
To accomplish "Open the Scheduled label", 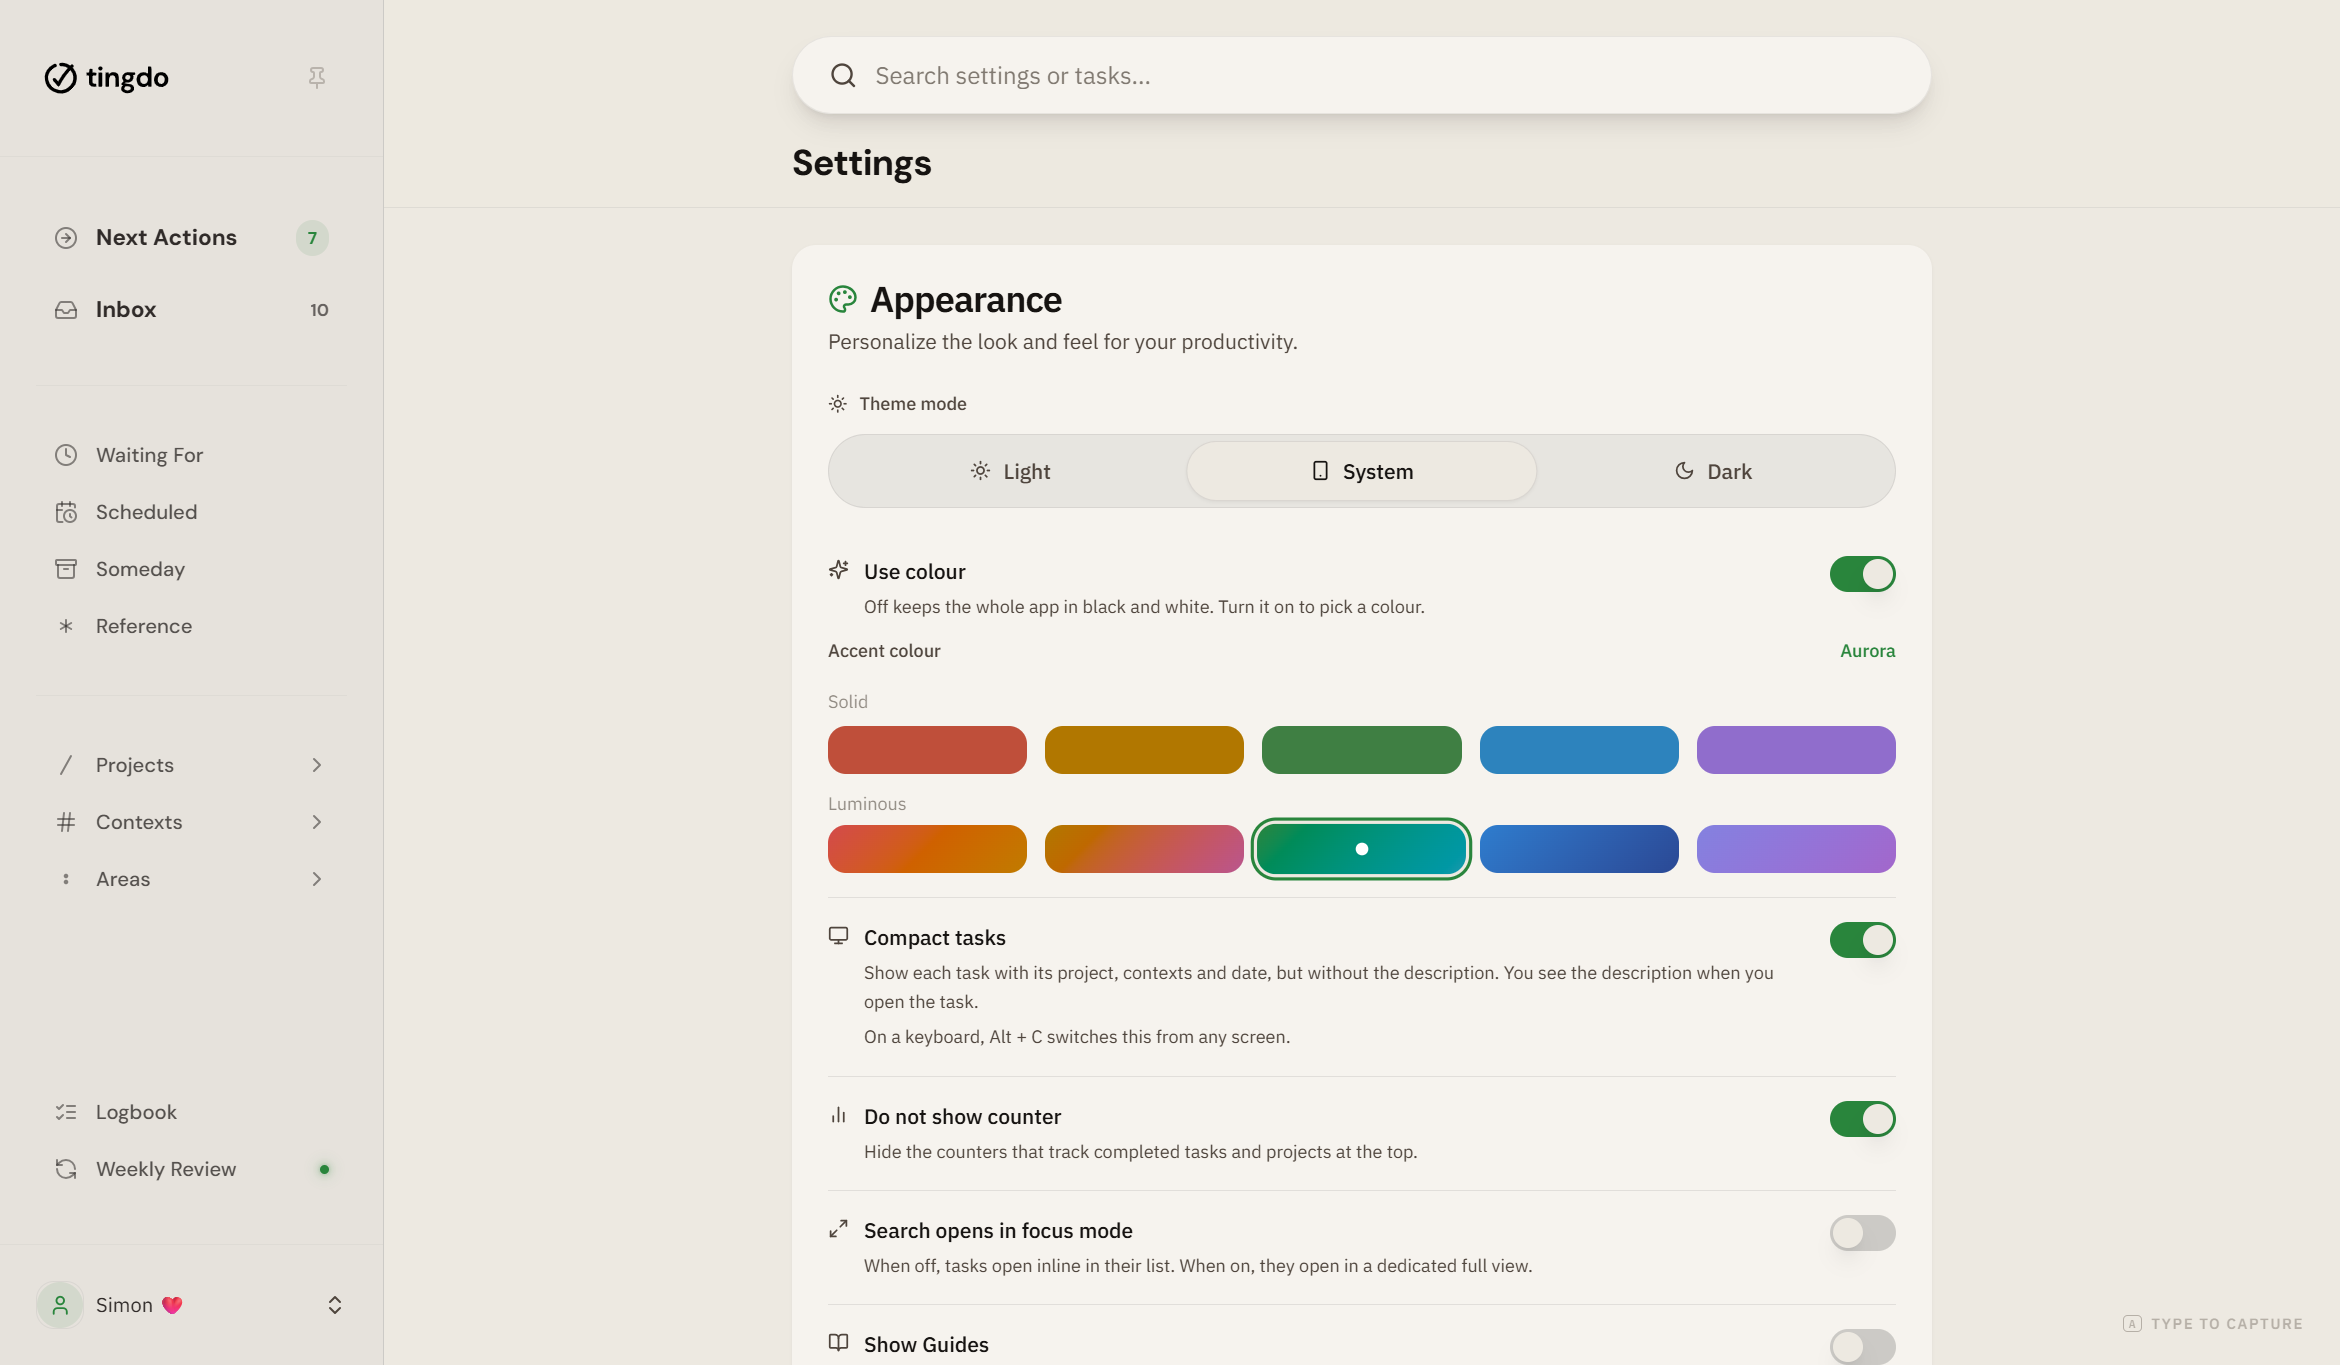I will [146, 512].
